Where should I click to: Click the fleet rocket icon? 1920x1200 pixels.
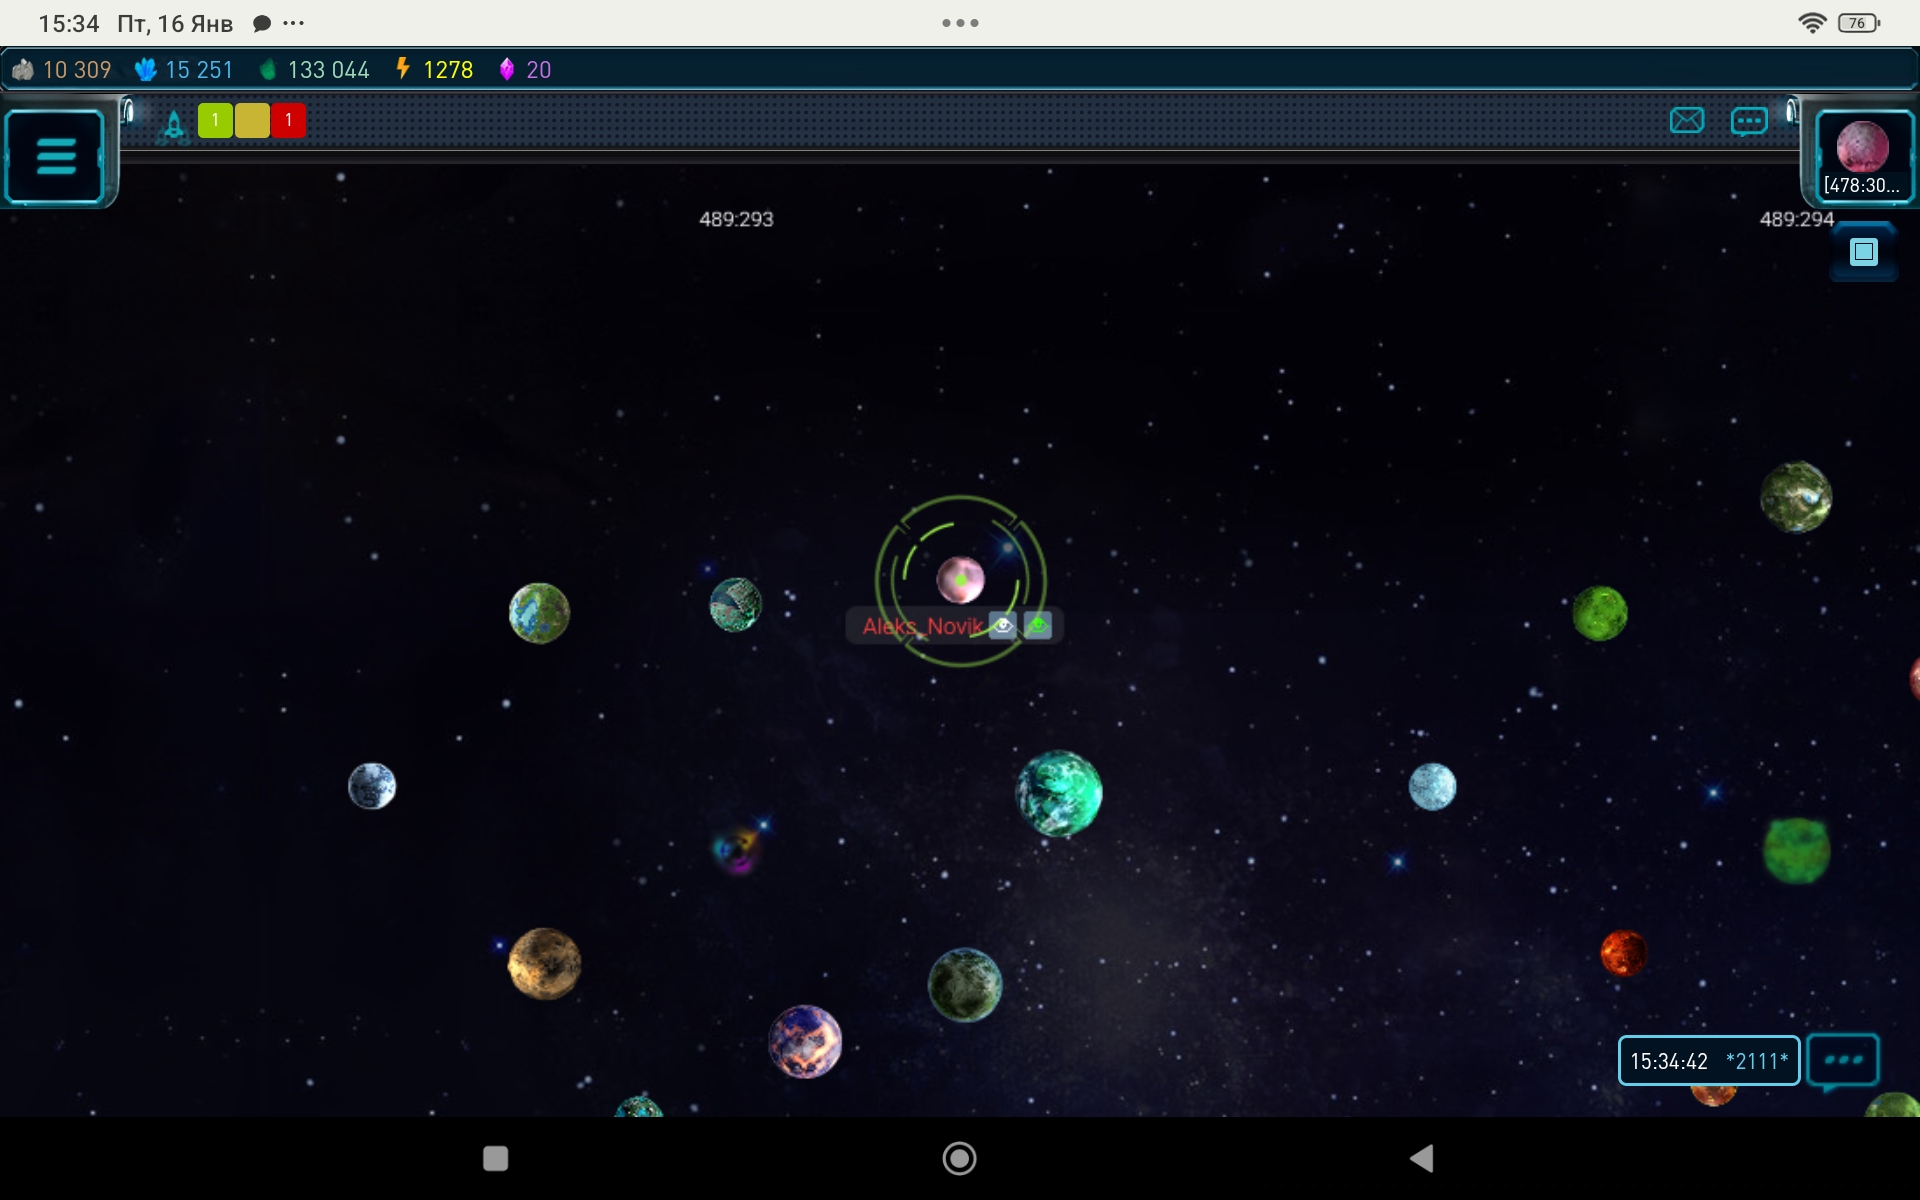pyautogui.click(x=174, y=124)
